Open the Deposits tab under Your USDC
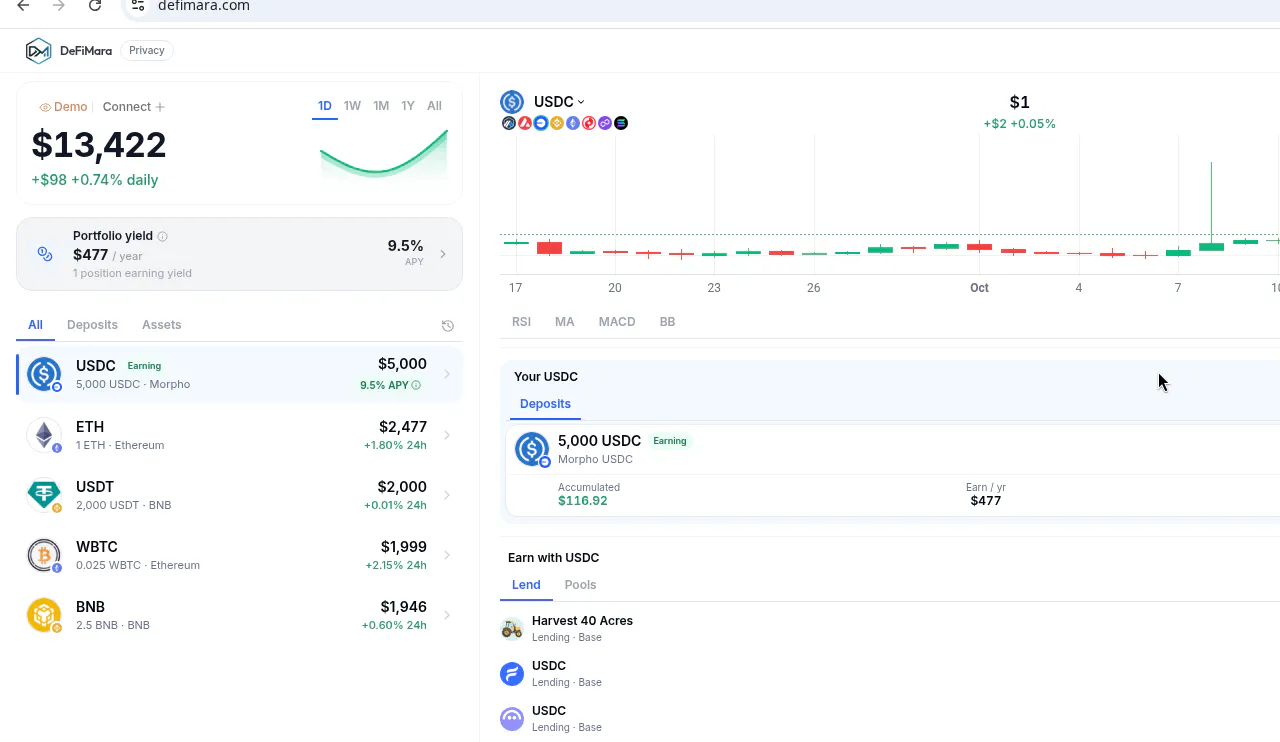 [x=545, y=404]
